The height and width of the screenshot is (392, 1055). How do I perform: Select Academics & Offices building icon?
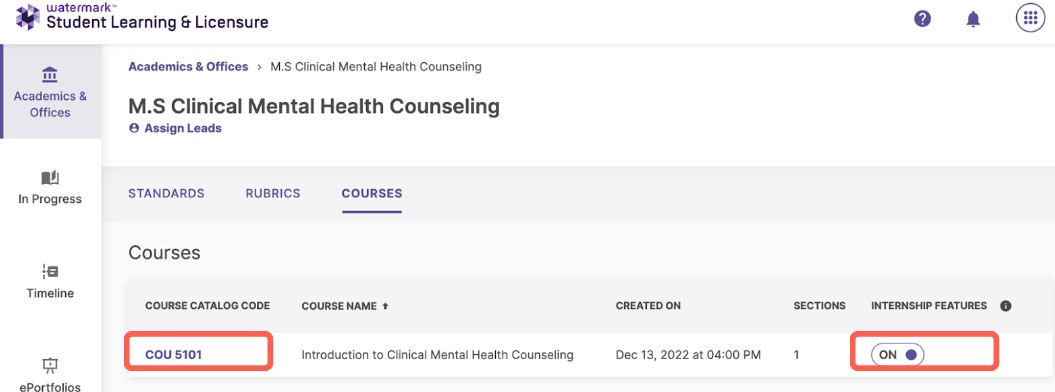pos(50,74)
